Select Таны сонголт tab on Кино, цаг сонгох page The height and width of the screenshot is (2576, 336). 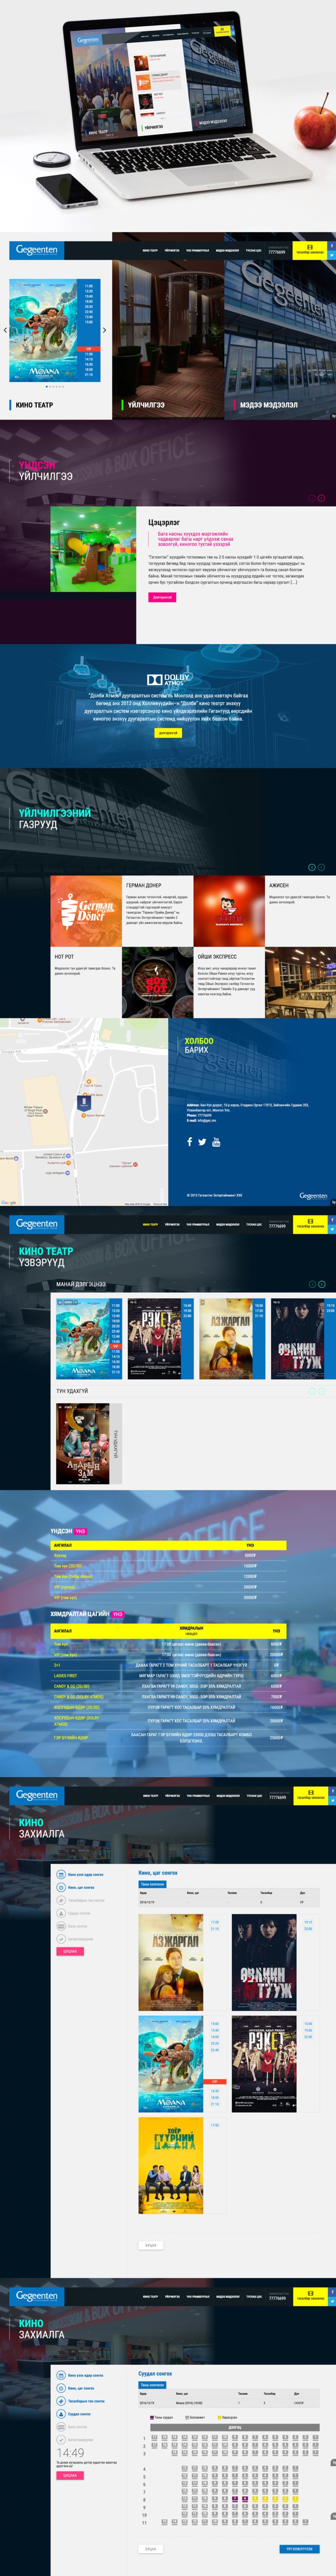tap(152, 1884)
